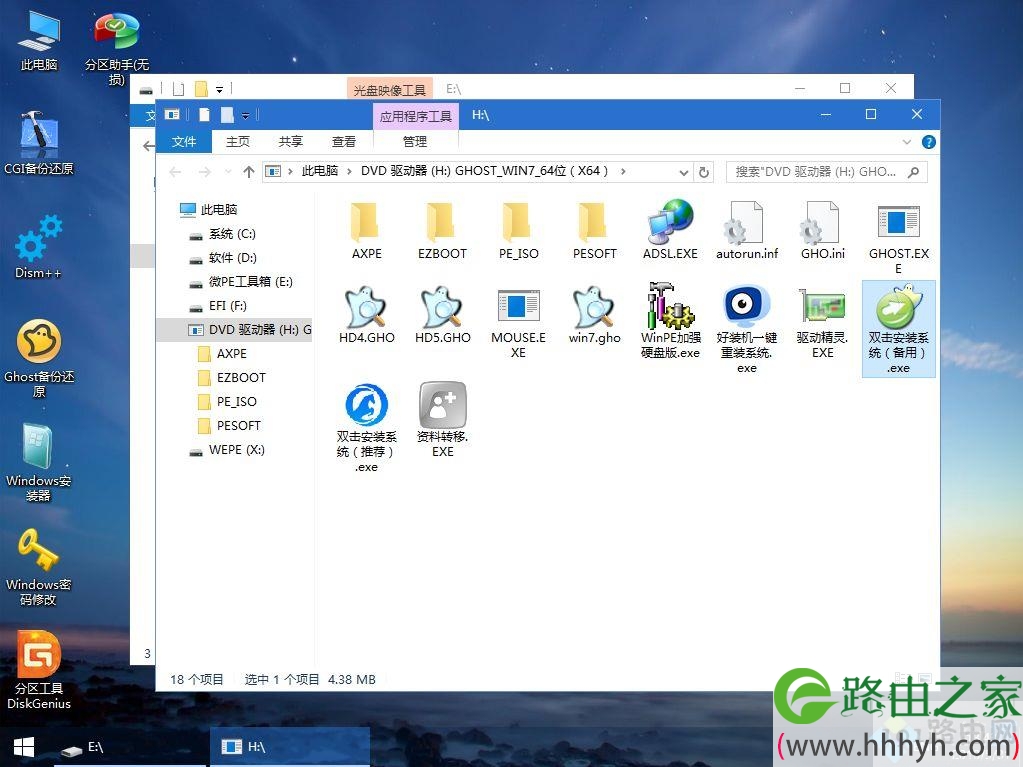Image resolution: width=1023 pixels, height=767 pixels.
Task: Select win7.gho image file
Action: point(594,315)
